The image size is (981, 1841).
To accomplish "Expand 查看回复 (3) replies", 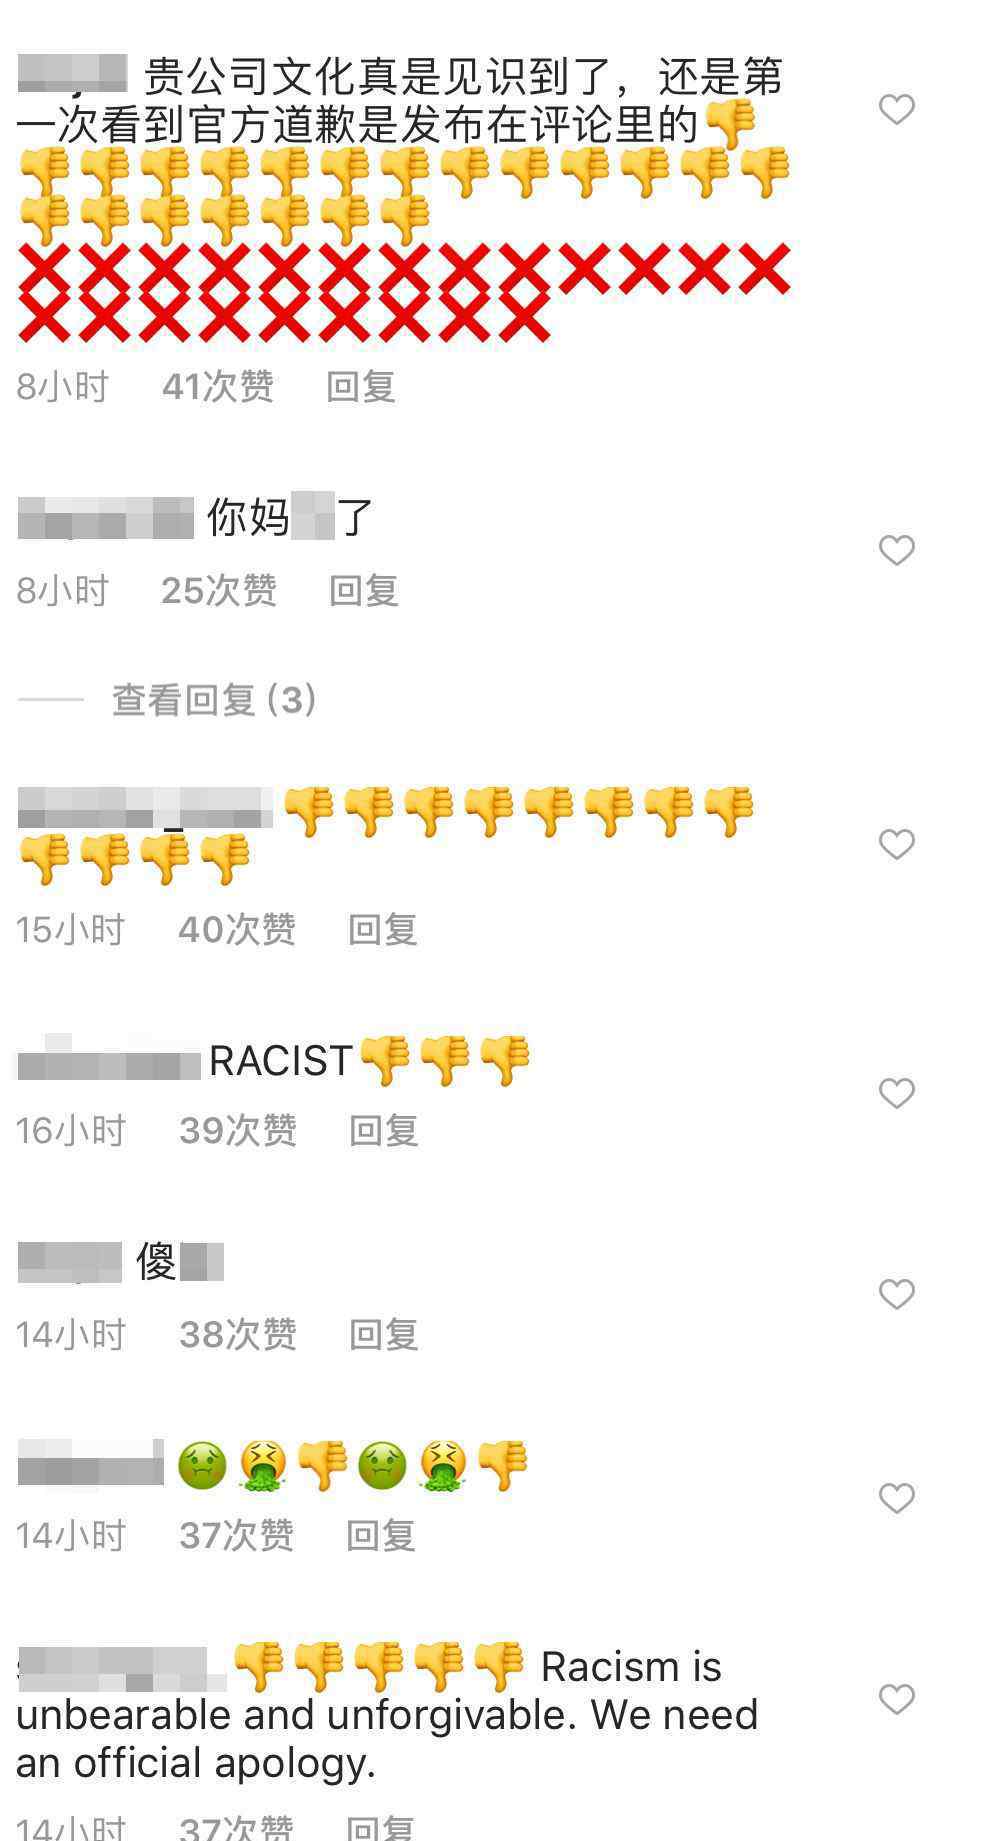I will (214, 700).
